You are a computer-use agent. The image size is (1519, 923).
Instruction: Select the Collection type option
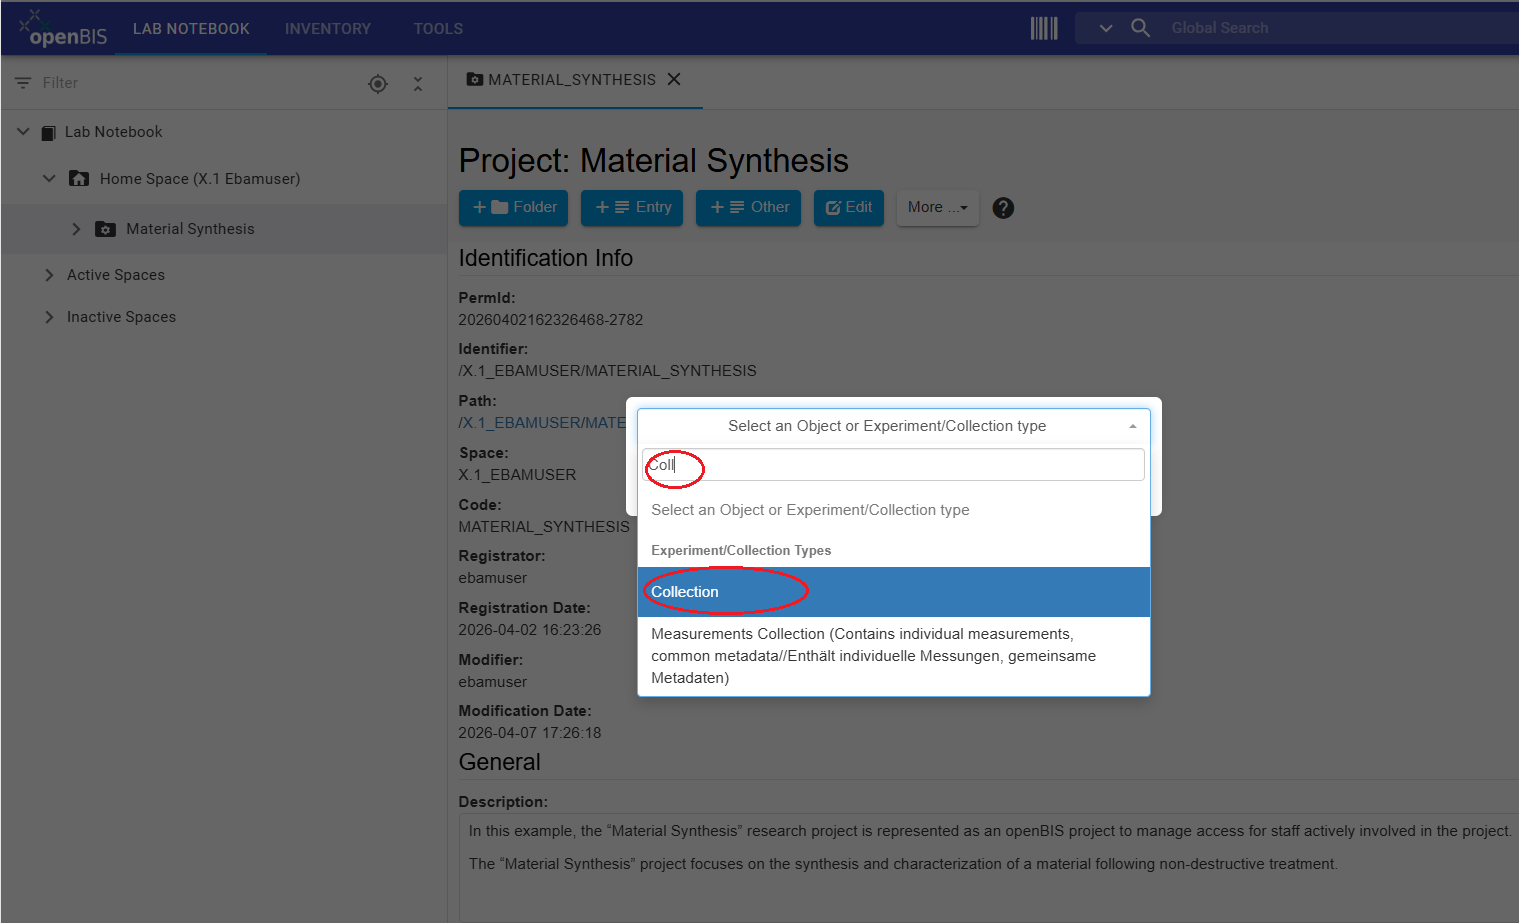(x=893, y=592)
